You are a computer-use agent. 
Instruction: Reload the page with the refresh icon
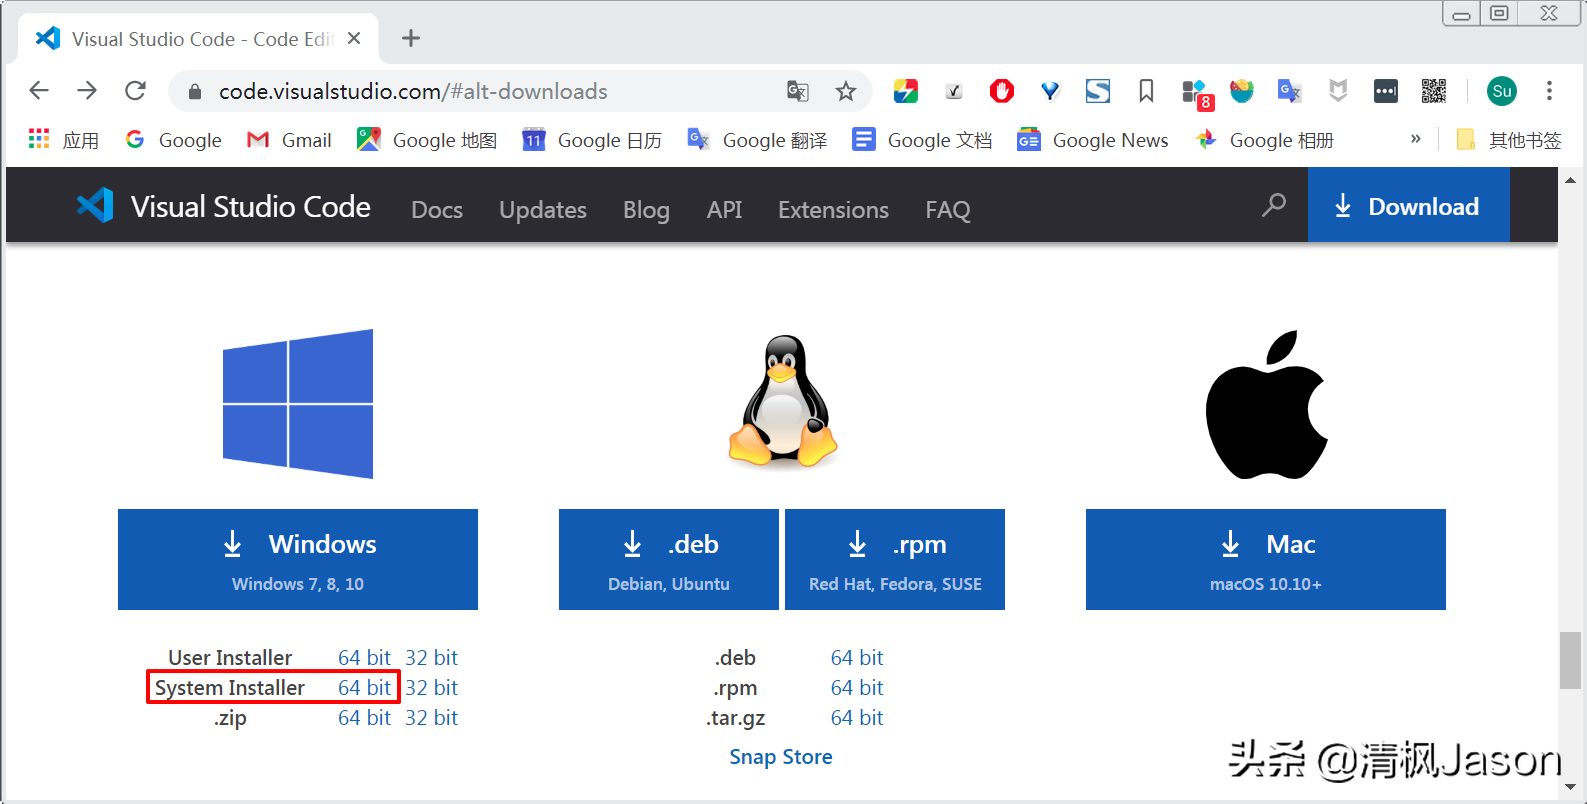pos(135,91)
